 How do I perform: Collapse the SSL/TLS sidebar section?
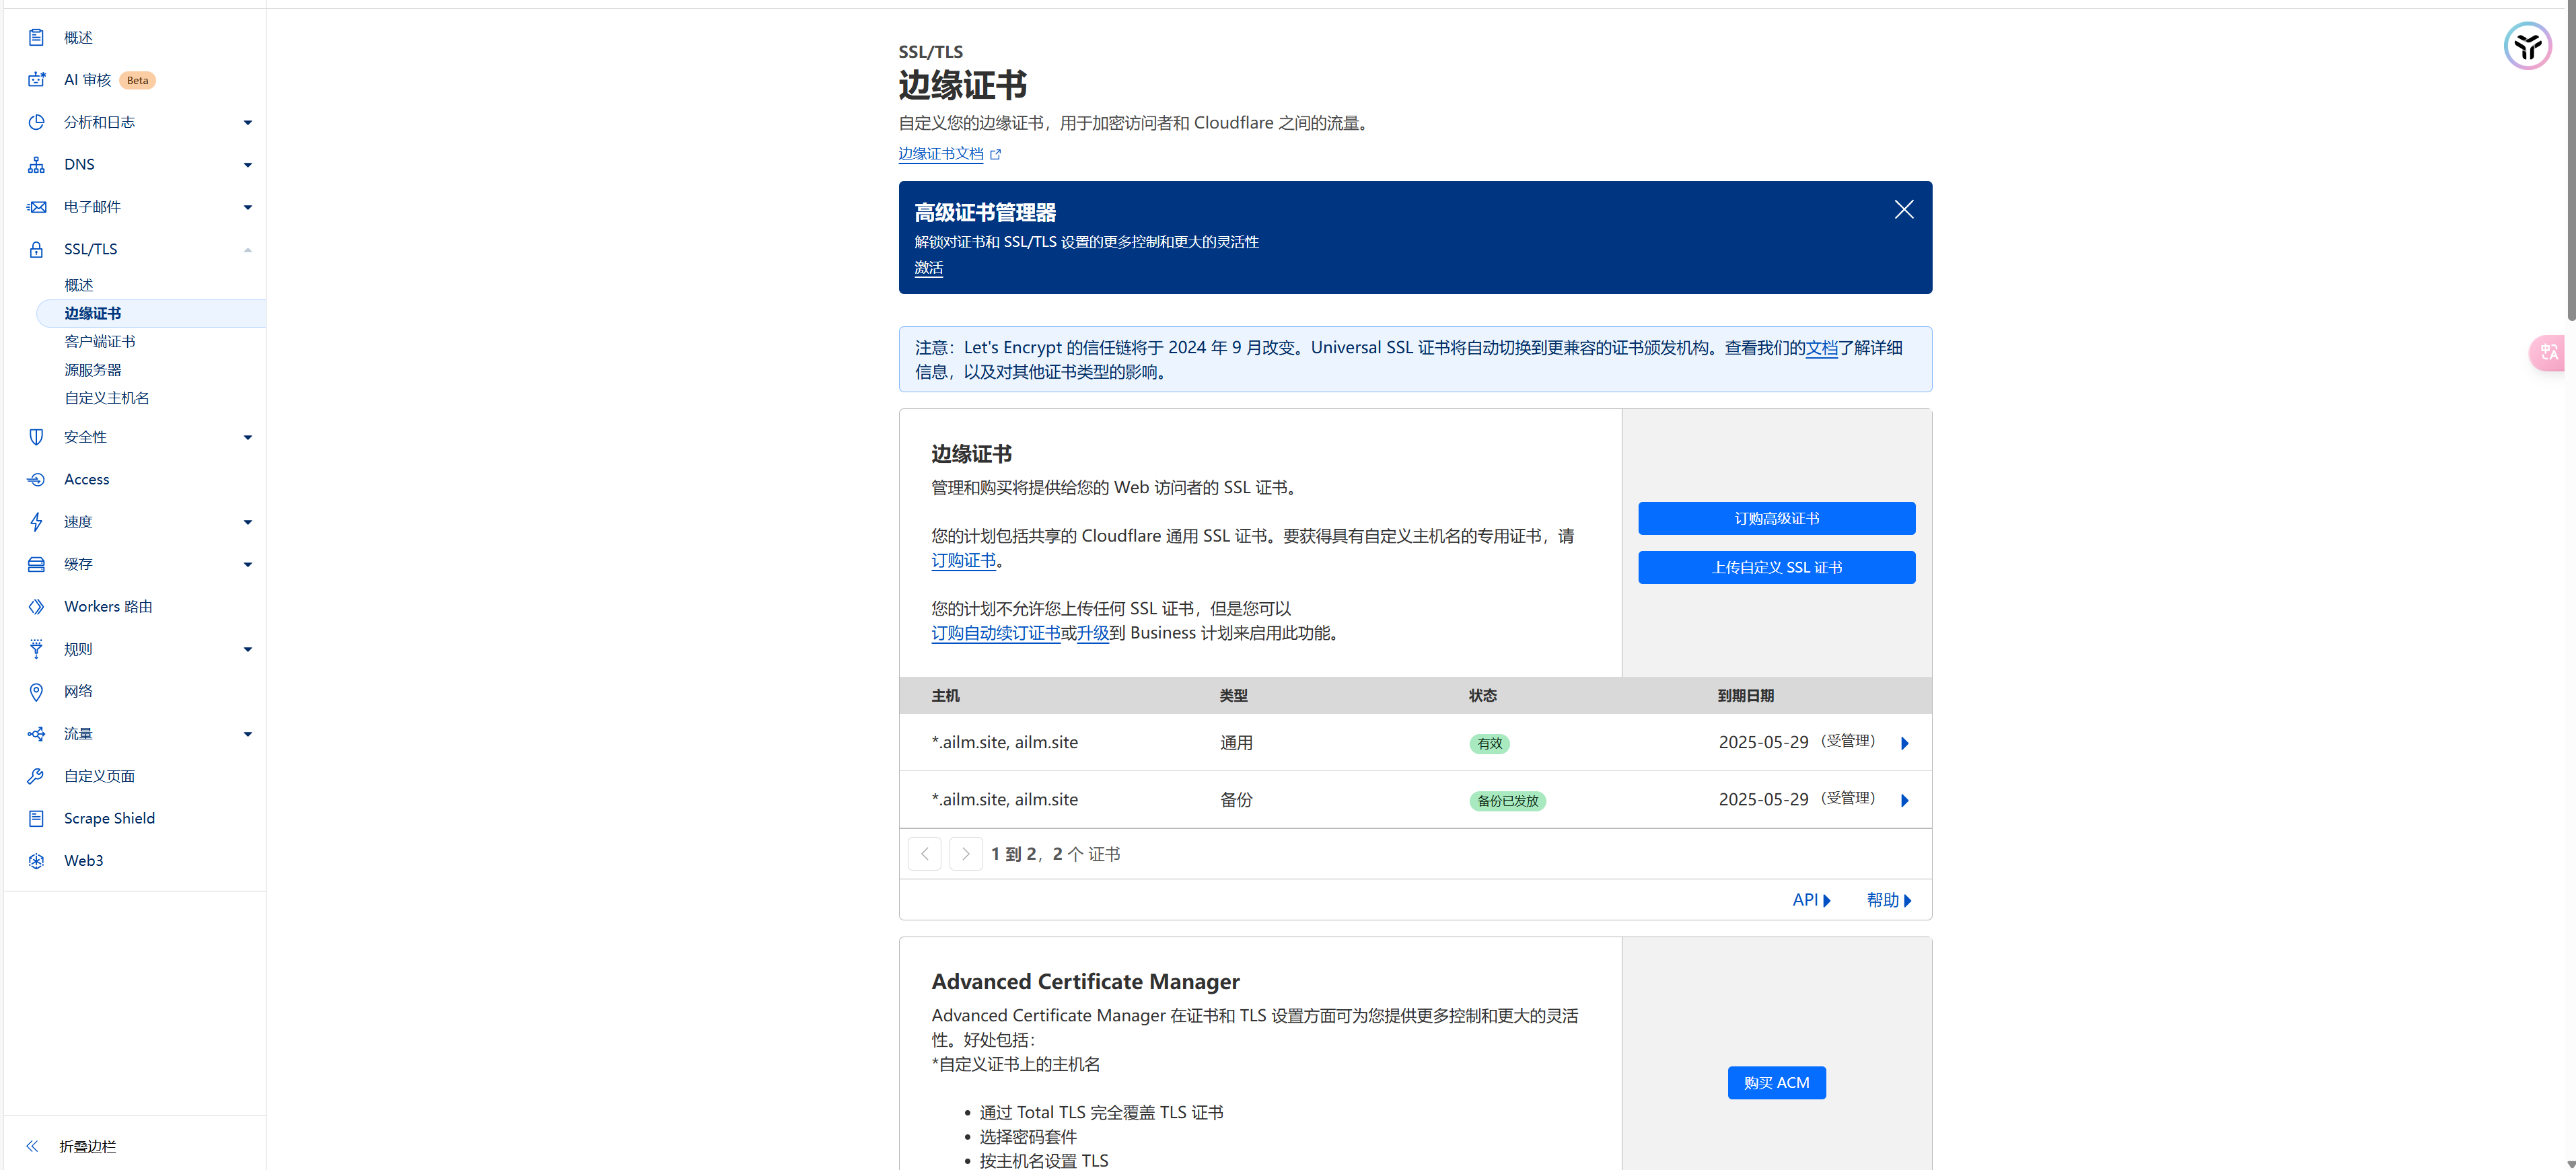[x=247, y=250]
